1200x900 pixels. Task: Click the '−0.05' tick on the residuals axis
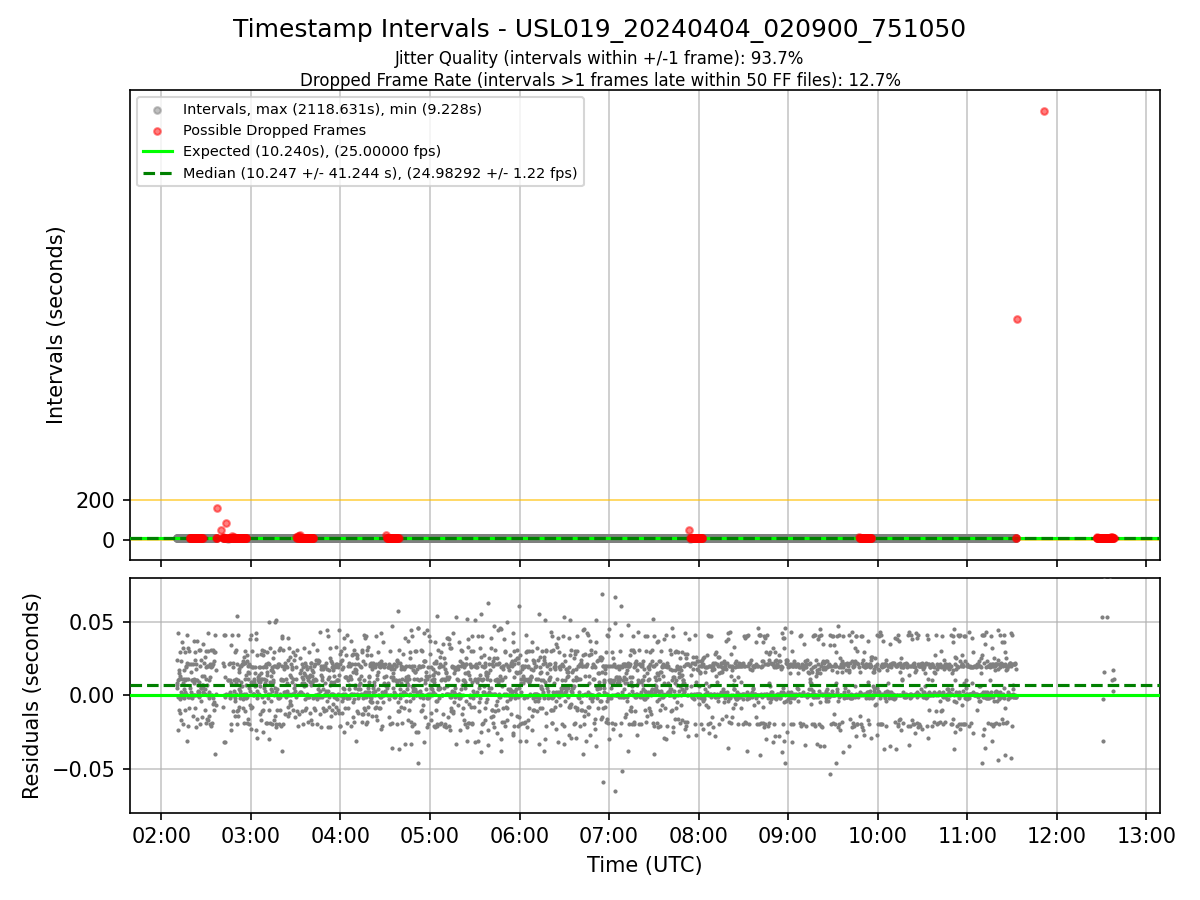[x=86, y=769]
